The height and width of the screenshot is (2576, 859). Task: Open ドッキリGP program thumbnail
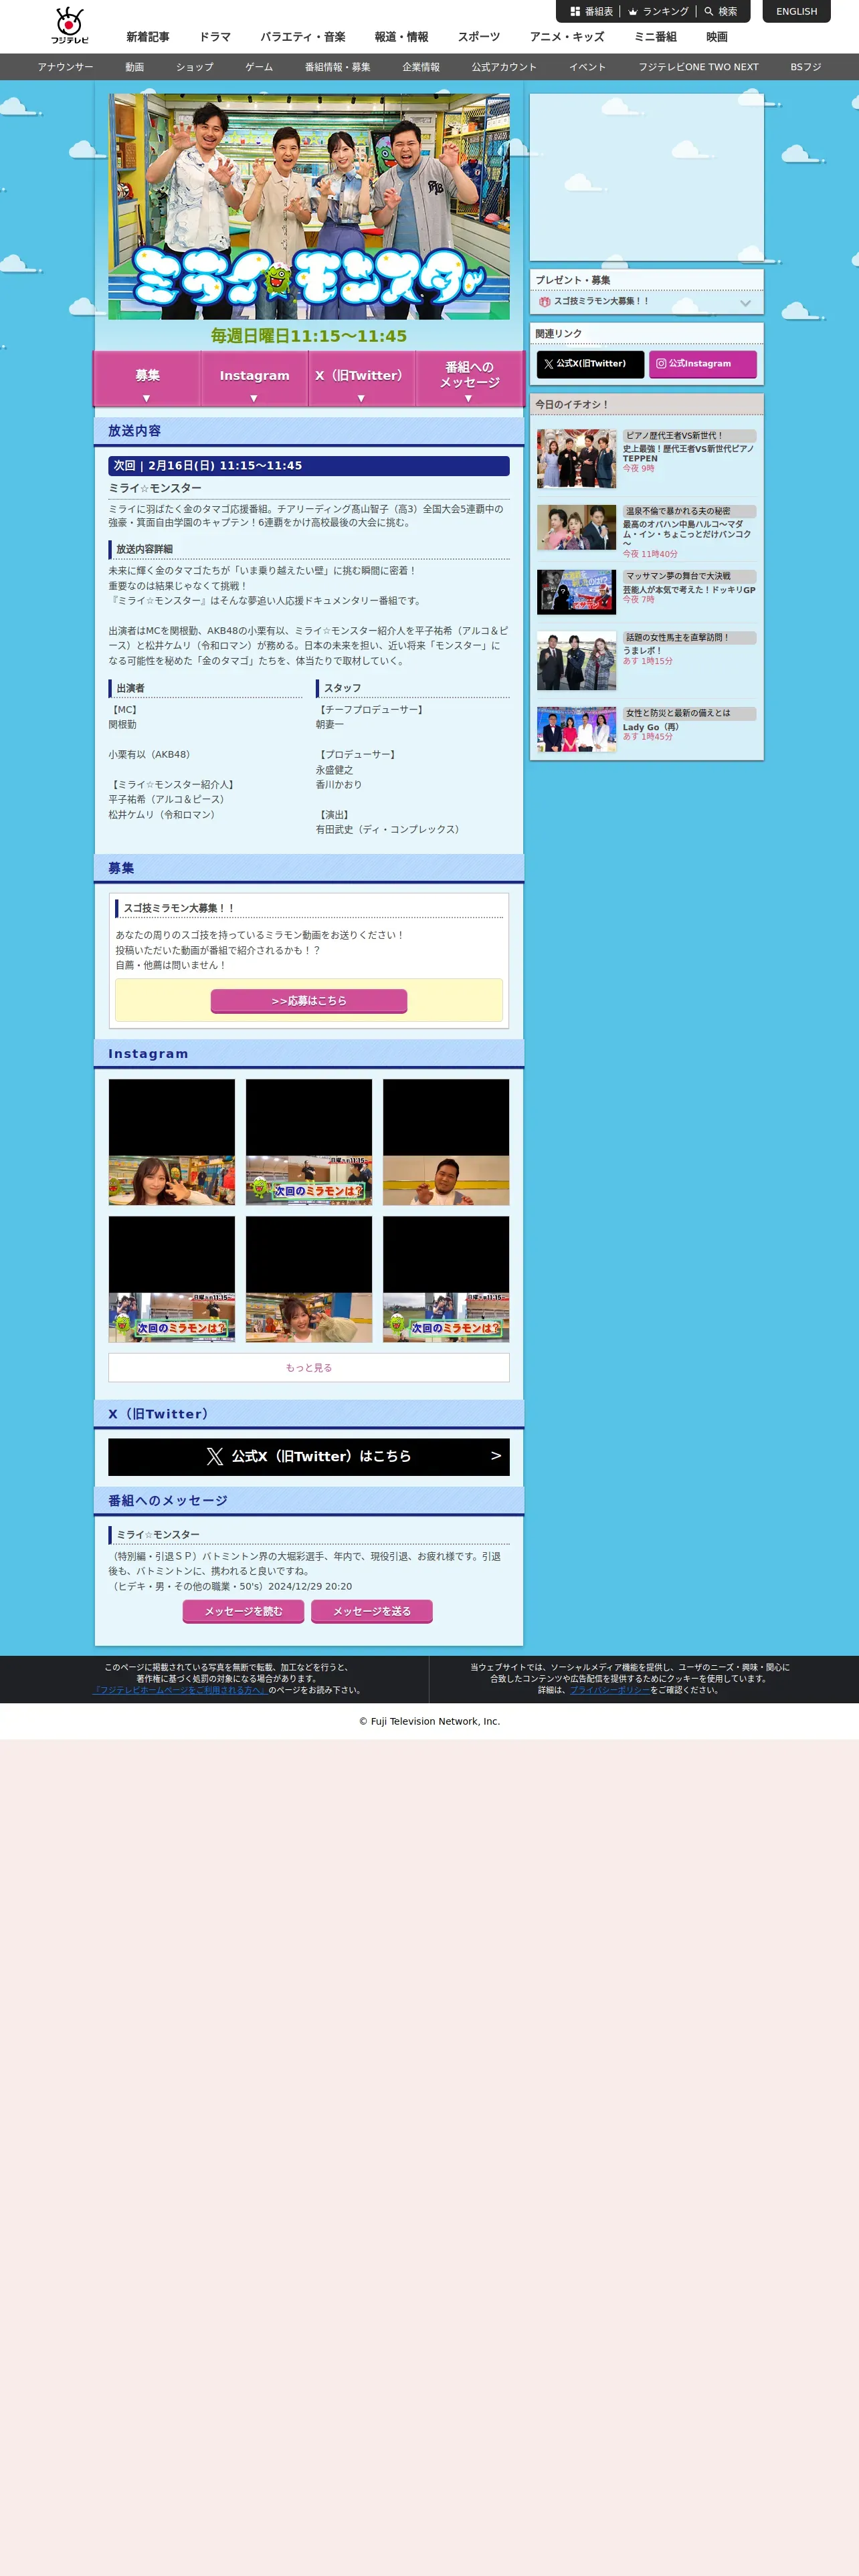pyautogui.click(x=576, y=592)
